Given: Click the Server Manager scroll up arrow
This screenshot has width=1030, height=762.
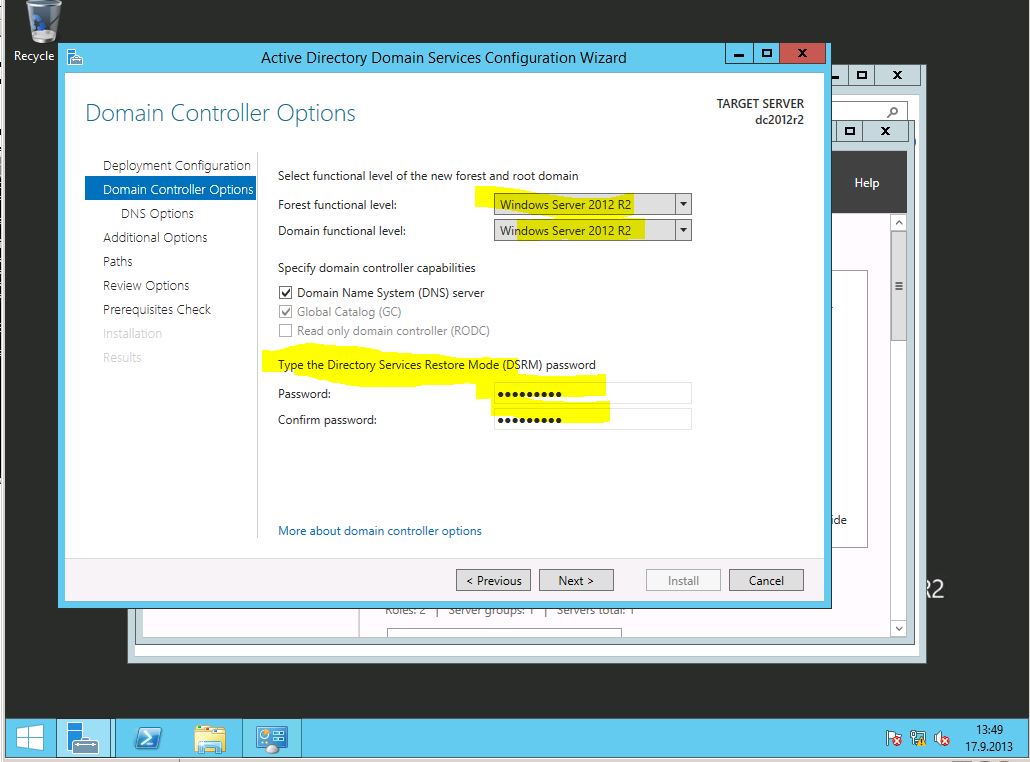Looking at the screenshot, I should pos(899,223).
